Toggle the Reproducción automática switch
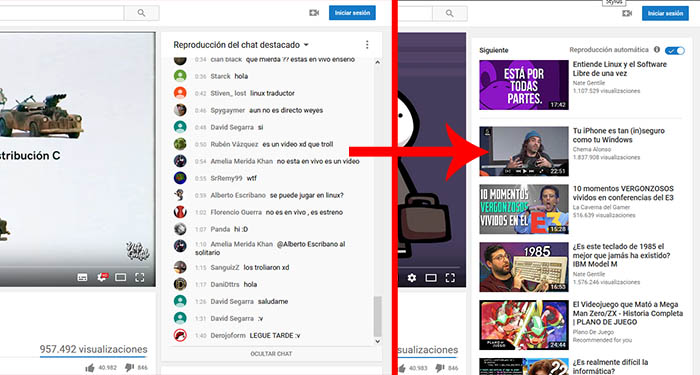Image resolution: width=700 pixels, height=375 pixels. click(x=675, y=50)
